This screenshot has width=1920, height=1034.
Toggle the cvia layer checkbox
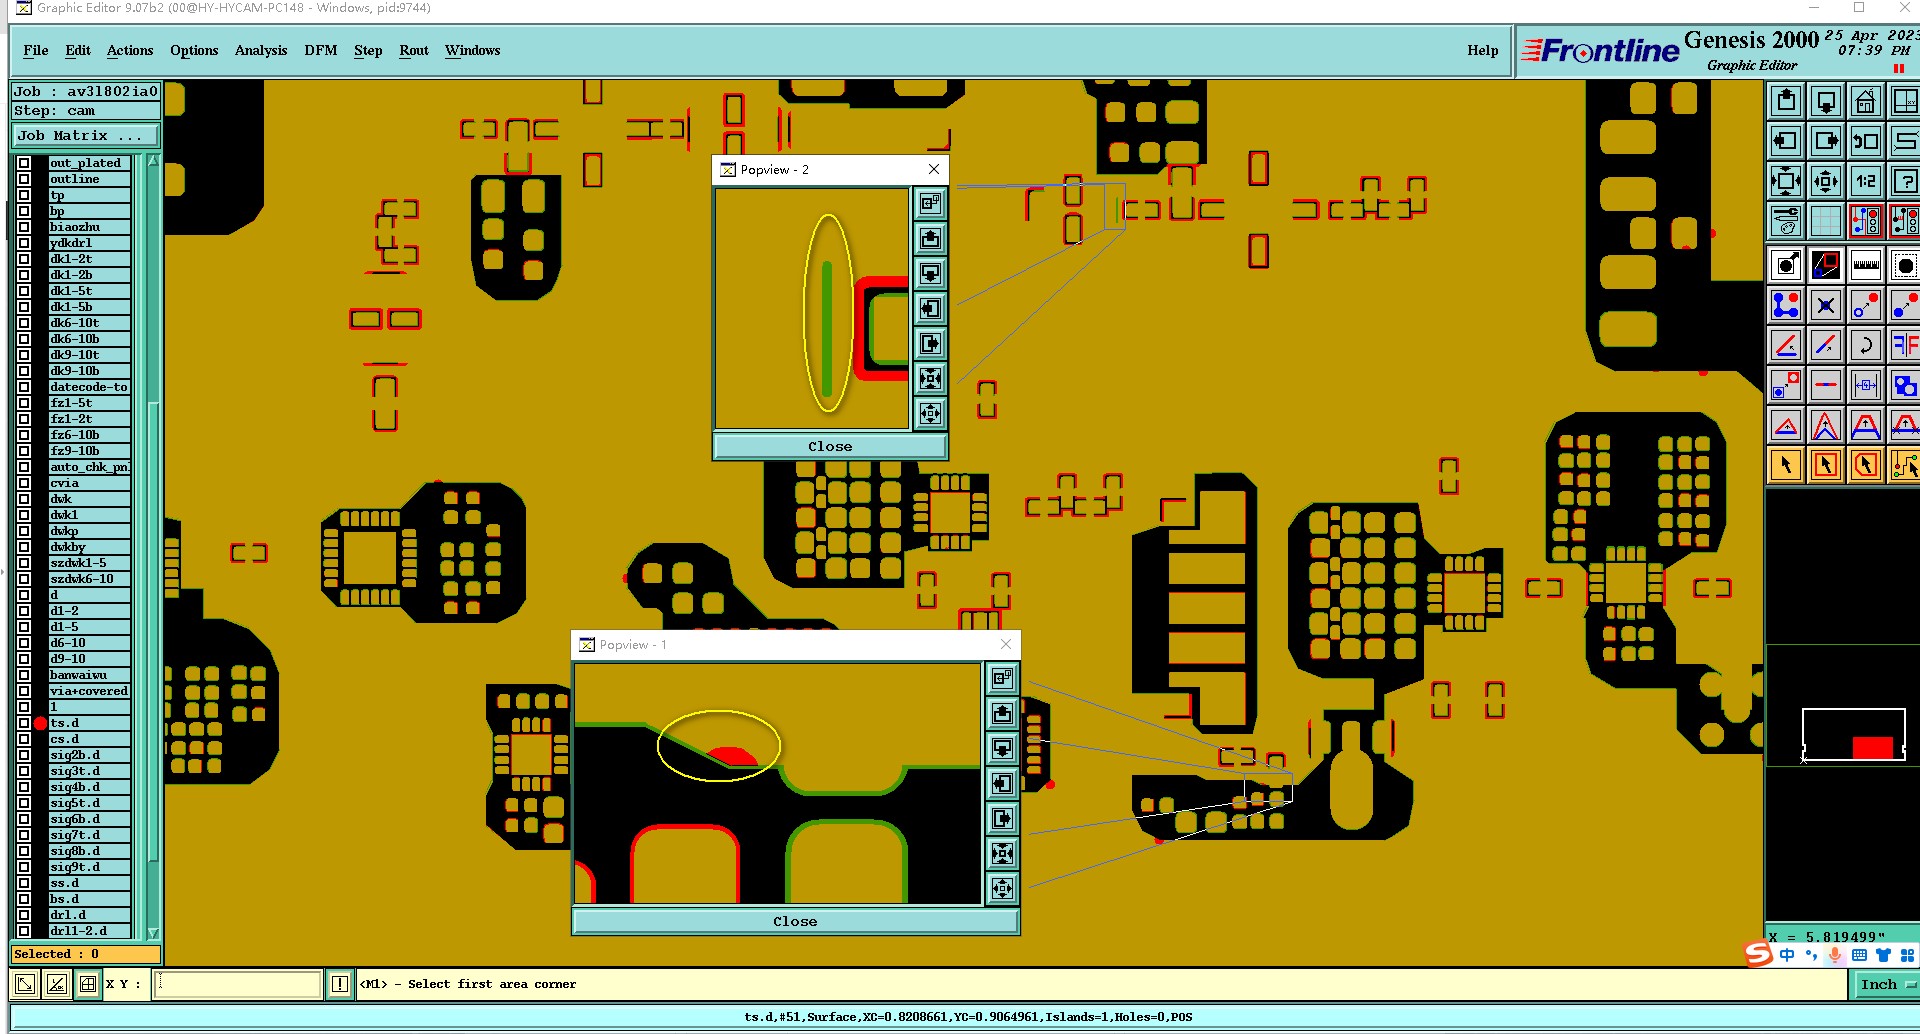click(24, 483)
